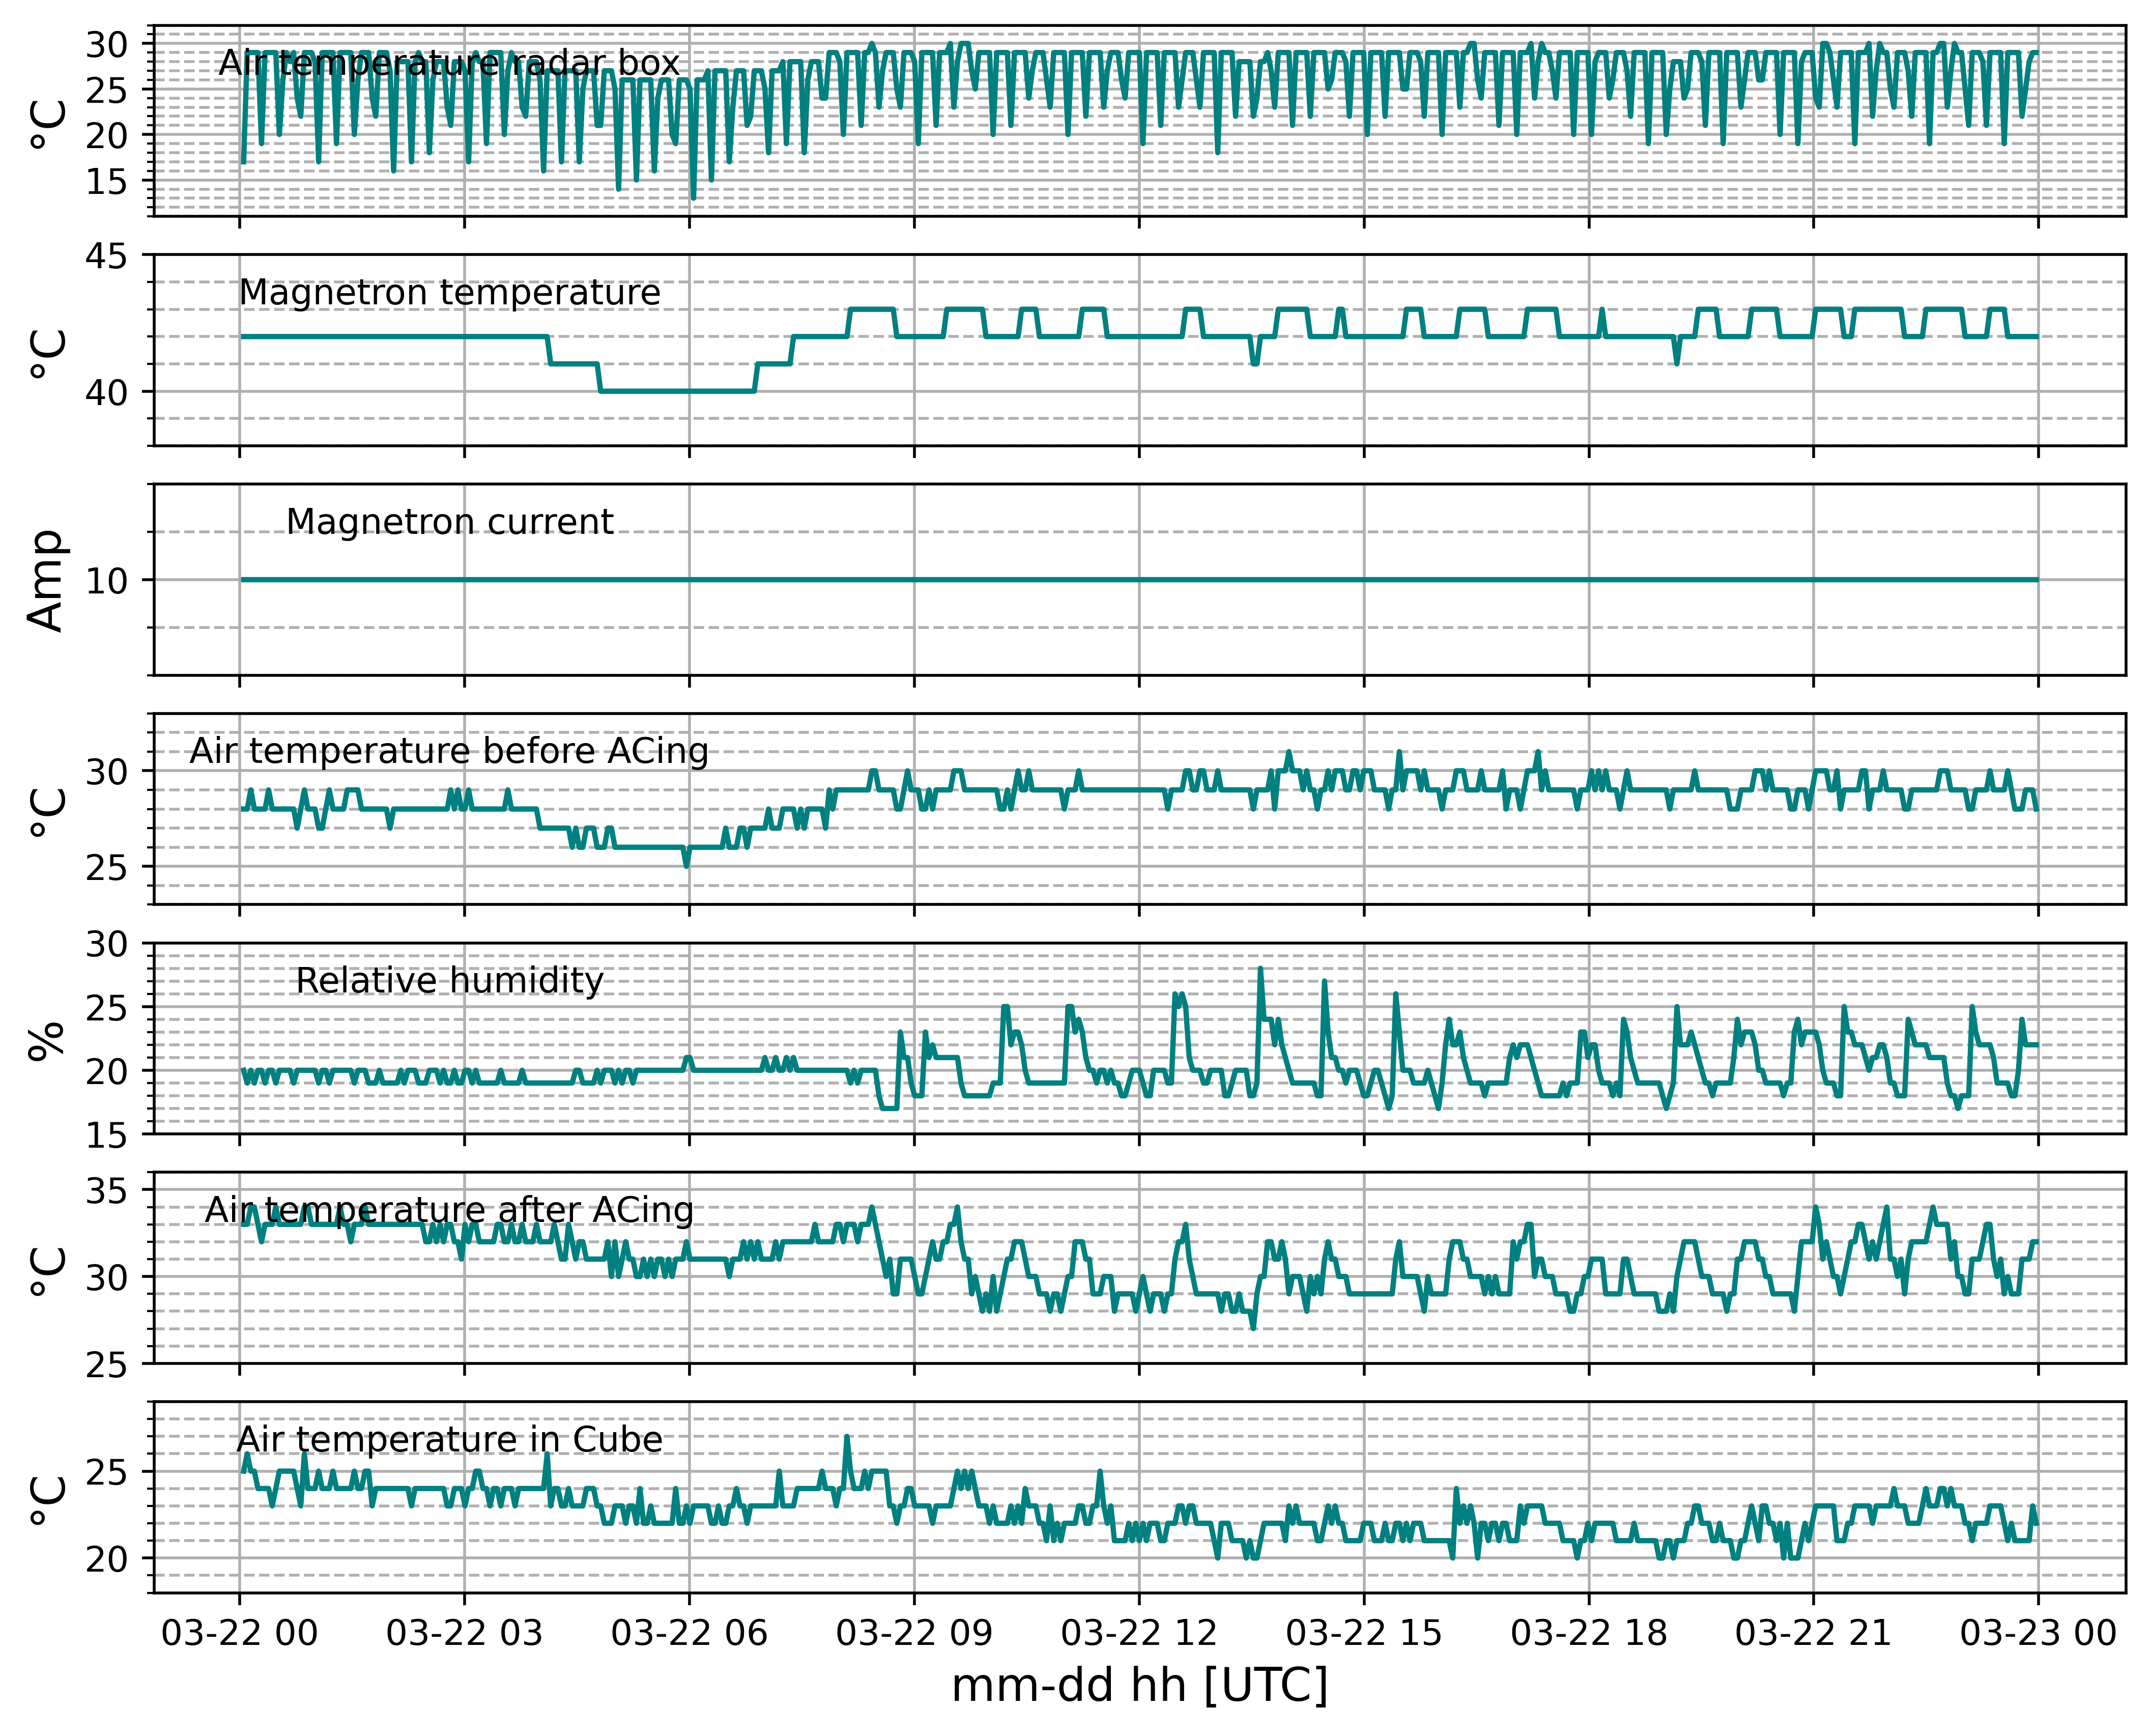Click the 'Air temperature radar box' label
This screenshot has height=1736, width=2151.
(x=449, y=63)
